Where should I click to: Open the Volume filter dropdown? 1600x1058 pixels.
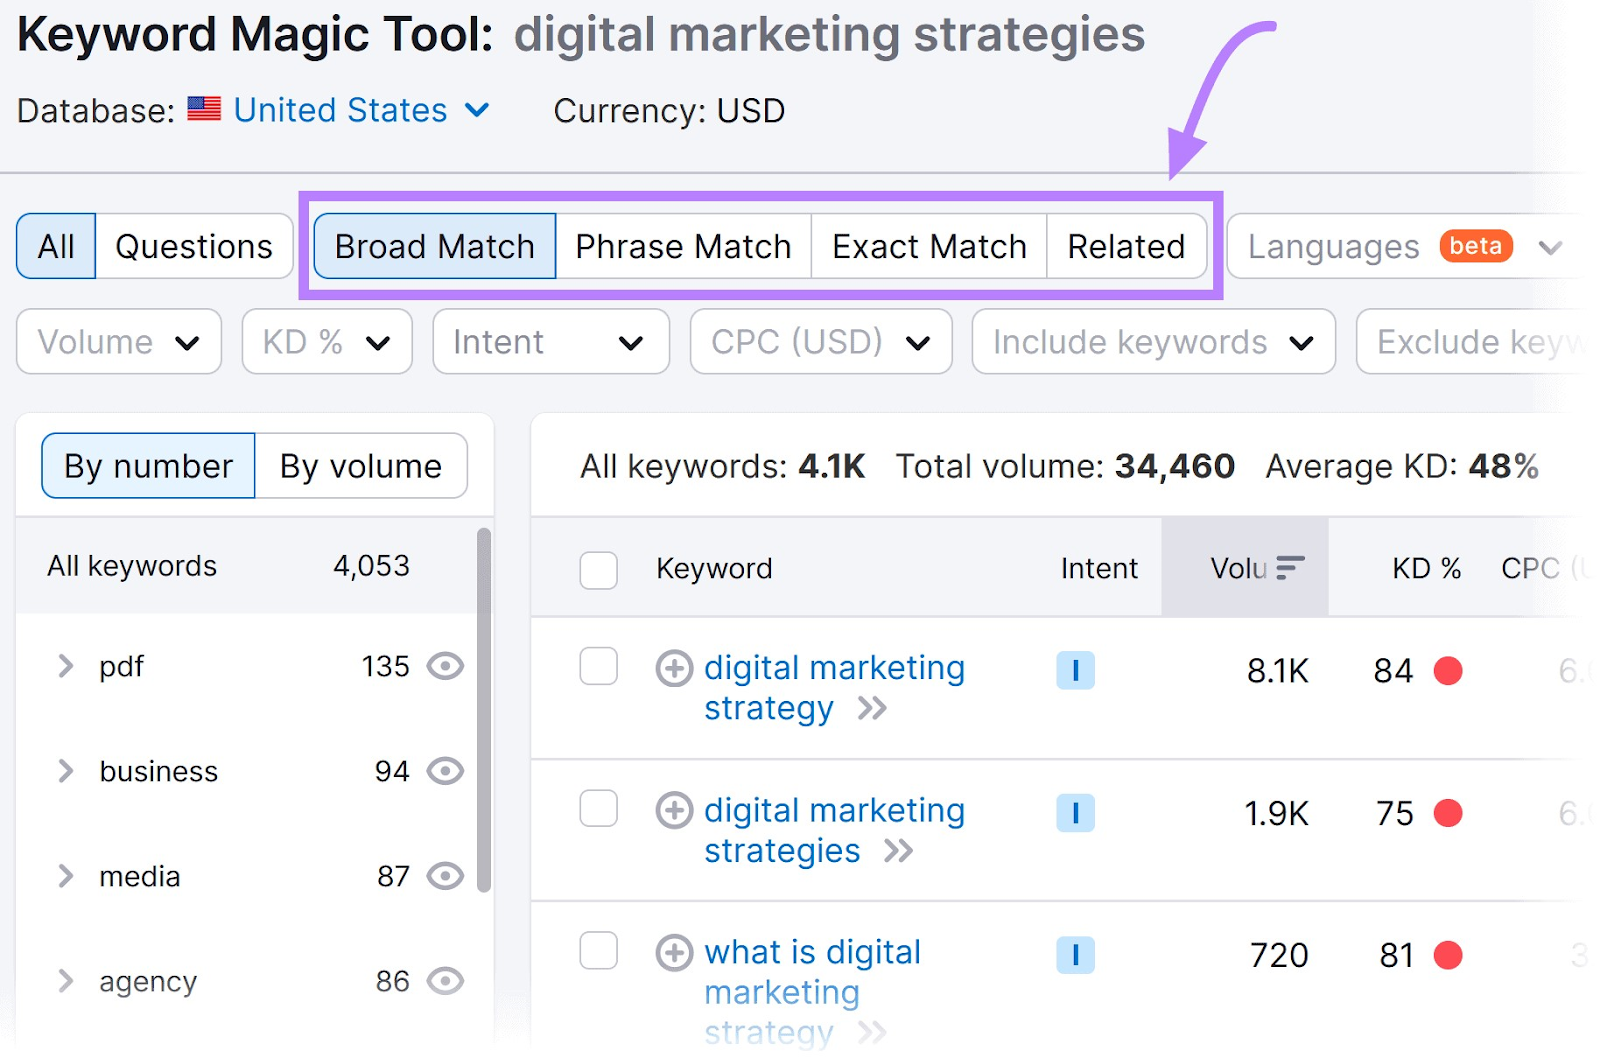tap(117, 341)
